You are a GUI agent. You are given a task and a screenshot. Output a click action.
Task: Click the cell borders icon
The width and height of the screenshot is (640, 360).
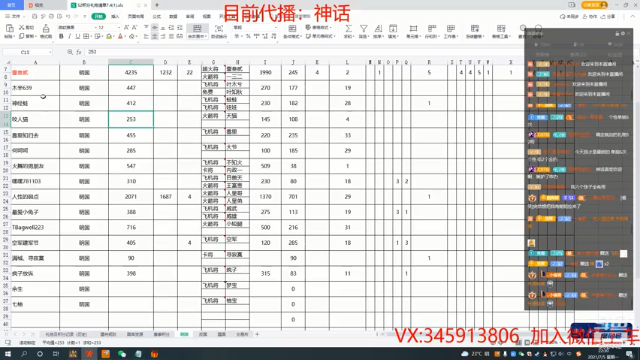(x=86, y=36)
